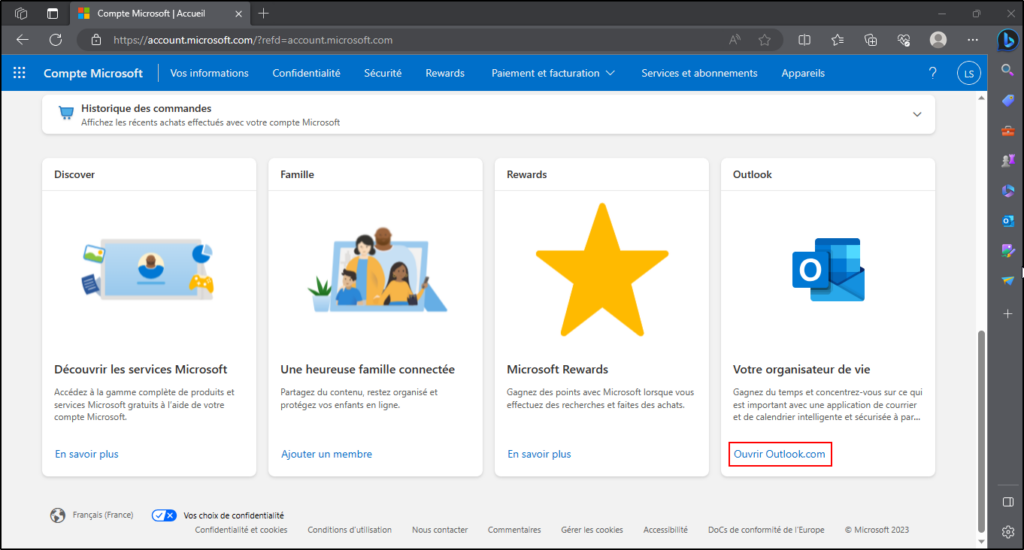Click En savoir plus under Rewards
Viewport: 1024px width, 550px height.
[x=539, y=454]
